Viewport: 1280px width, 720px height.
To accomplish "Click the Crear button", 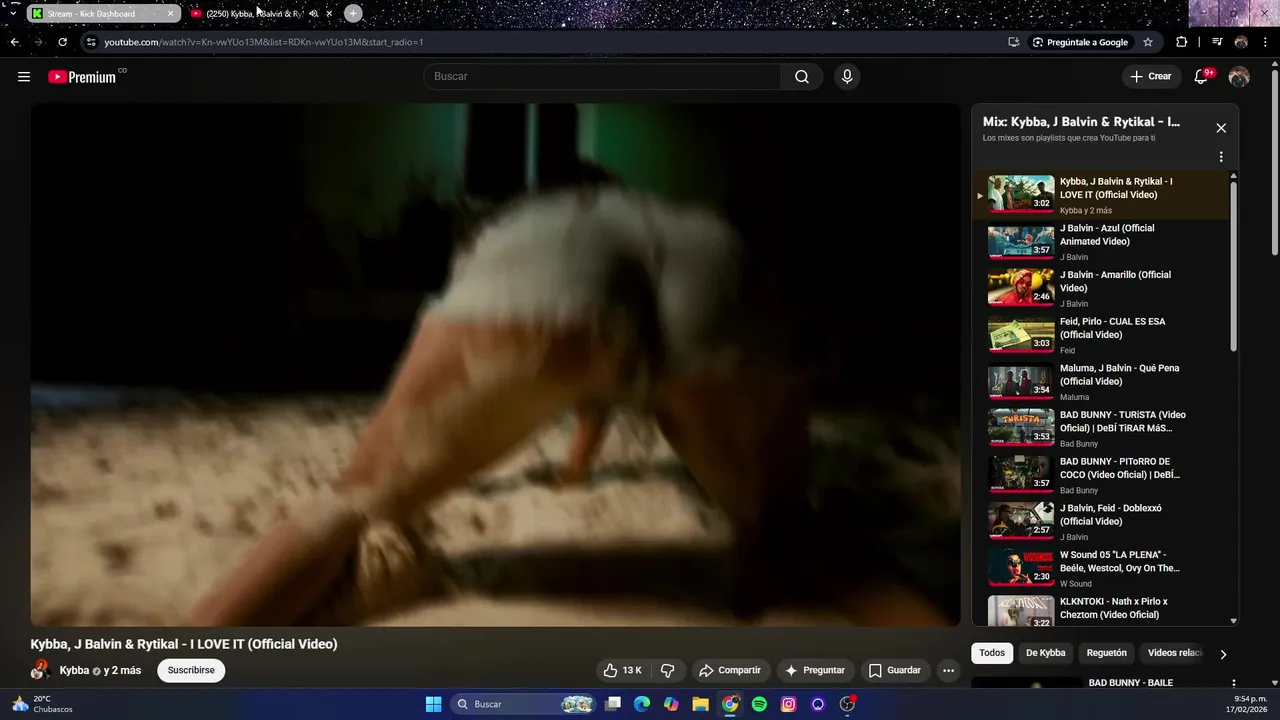I will (1150, 77).
